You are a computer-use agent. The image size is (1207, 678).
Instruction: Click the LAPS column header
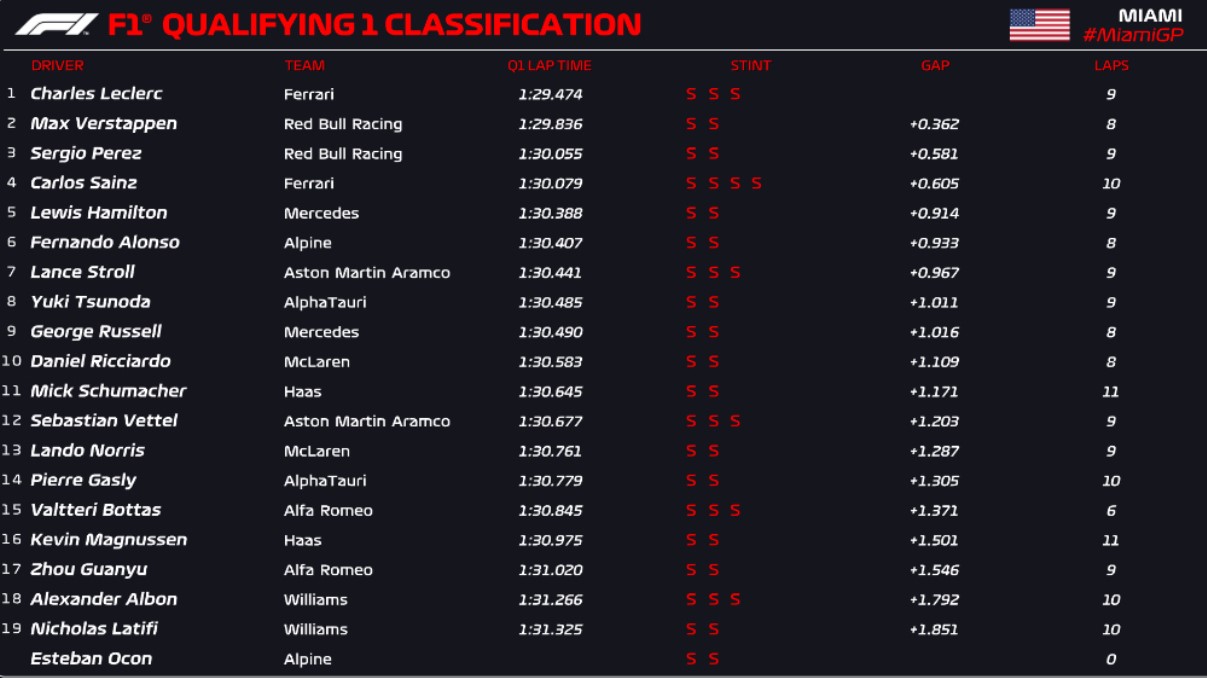1111,66
